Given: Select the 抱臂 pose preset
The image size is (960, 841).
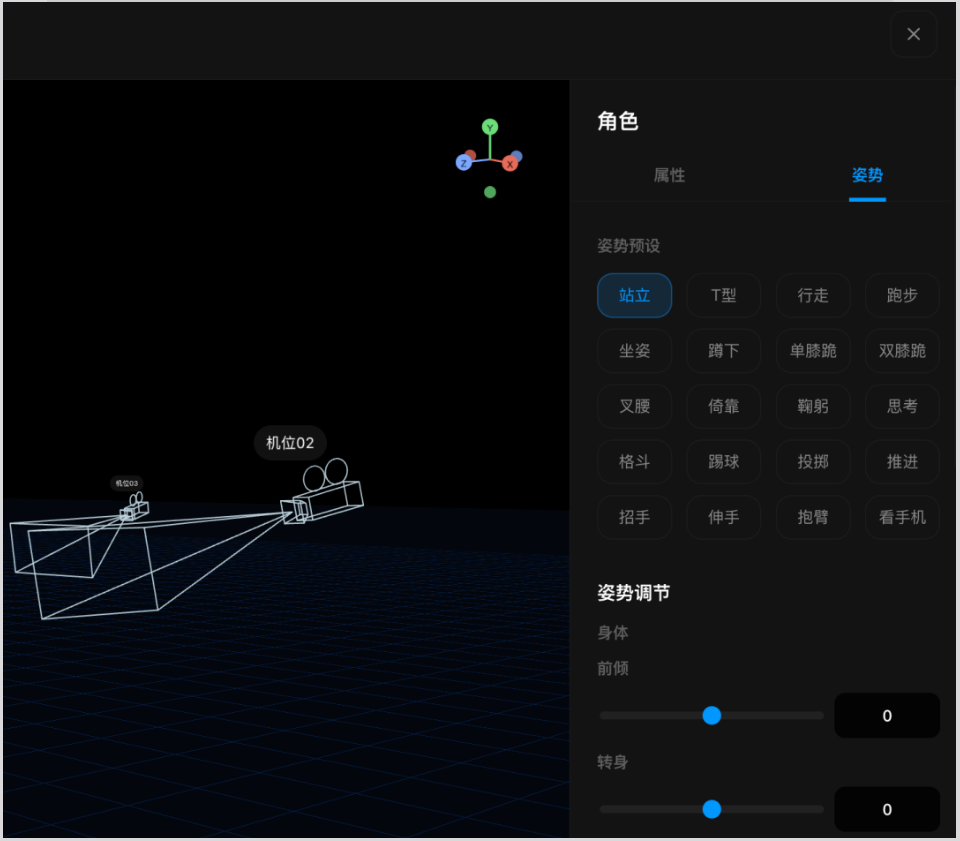Looking at the screenshot, I should [x=812, y=517].
